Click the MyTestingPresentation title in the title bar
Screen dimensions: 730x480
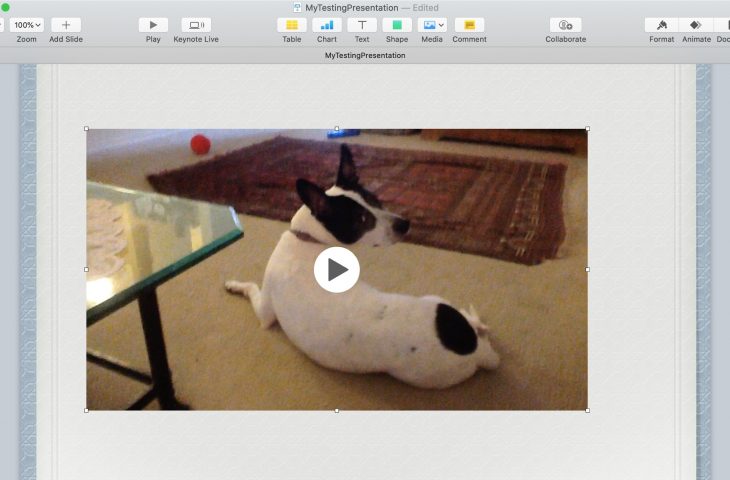pyautogui.click(x=351, y=8)
